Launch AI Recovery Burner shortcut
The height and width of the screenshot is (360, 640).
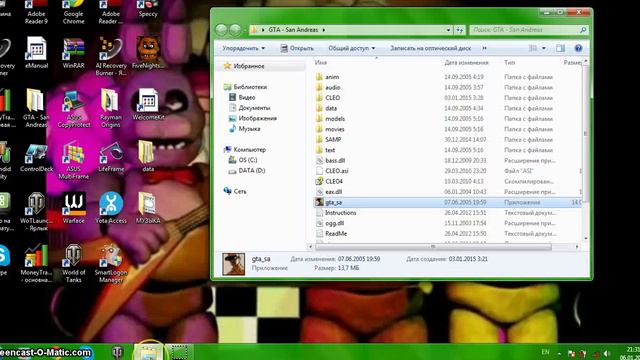click(111, 56)
